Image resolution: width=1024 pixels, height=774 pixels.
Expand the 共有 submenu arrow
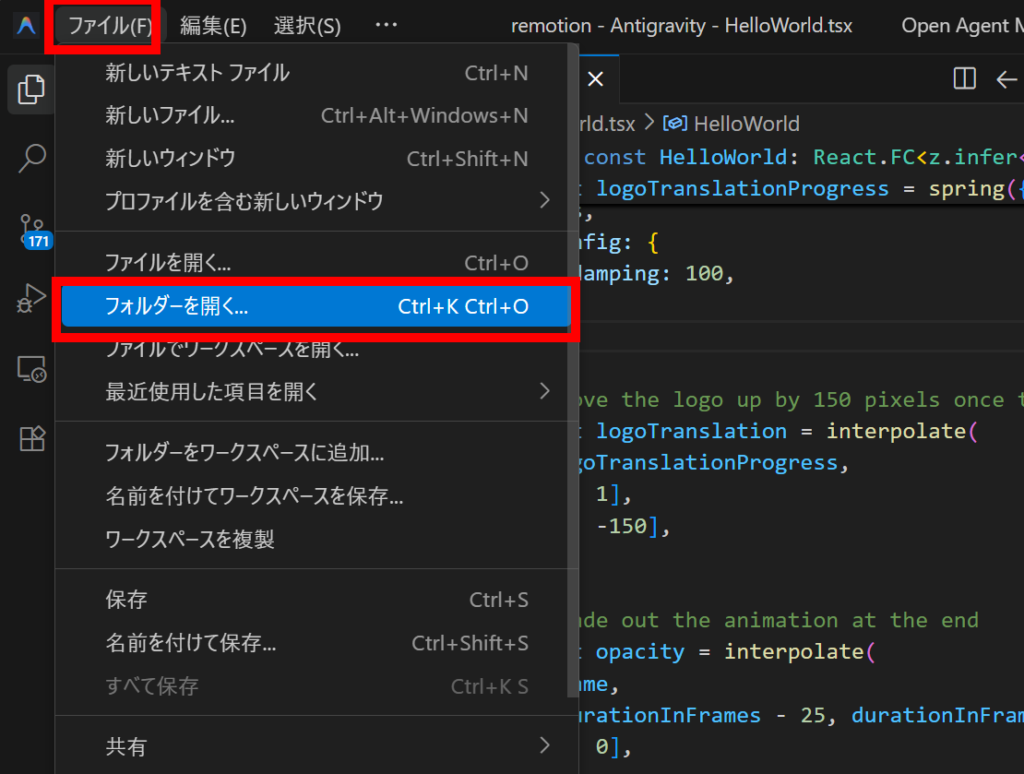coord(544,745)
